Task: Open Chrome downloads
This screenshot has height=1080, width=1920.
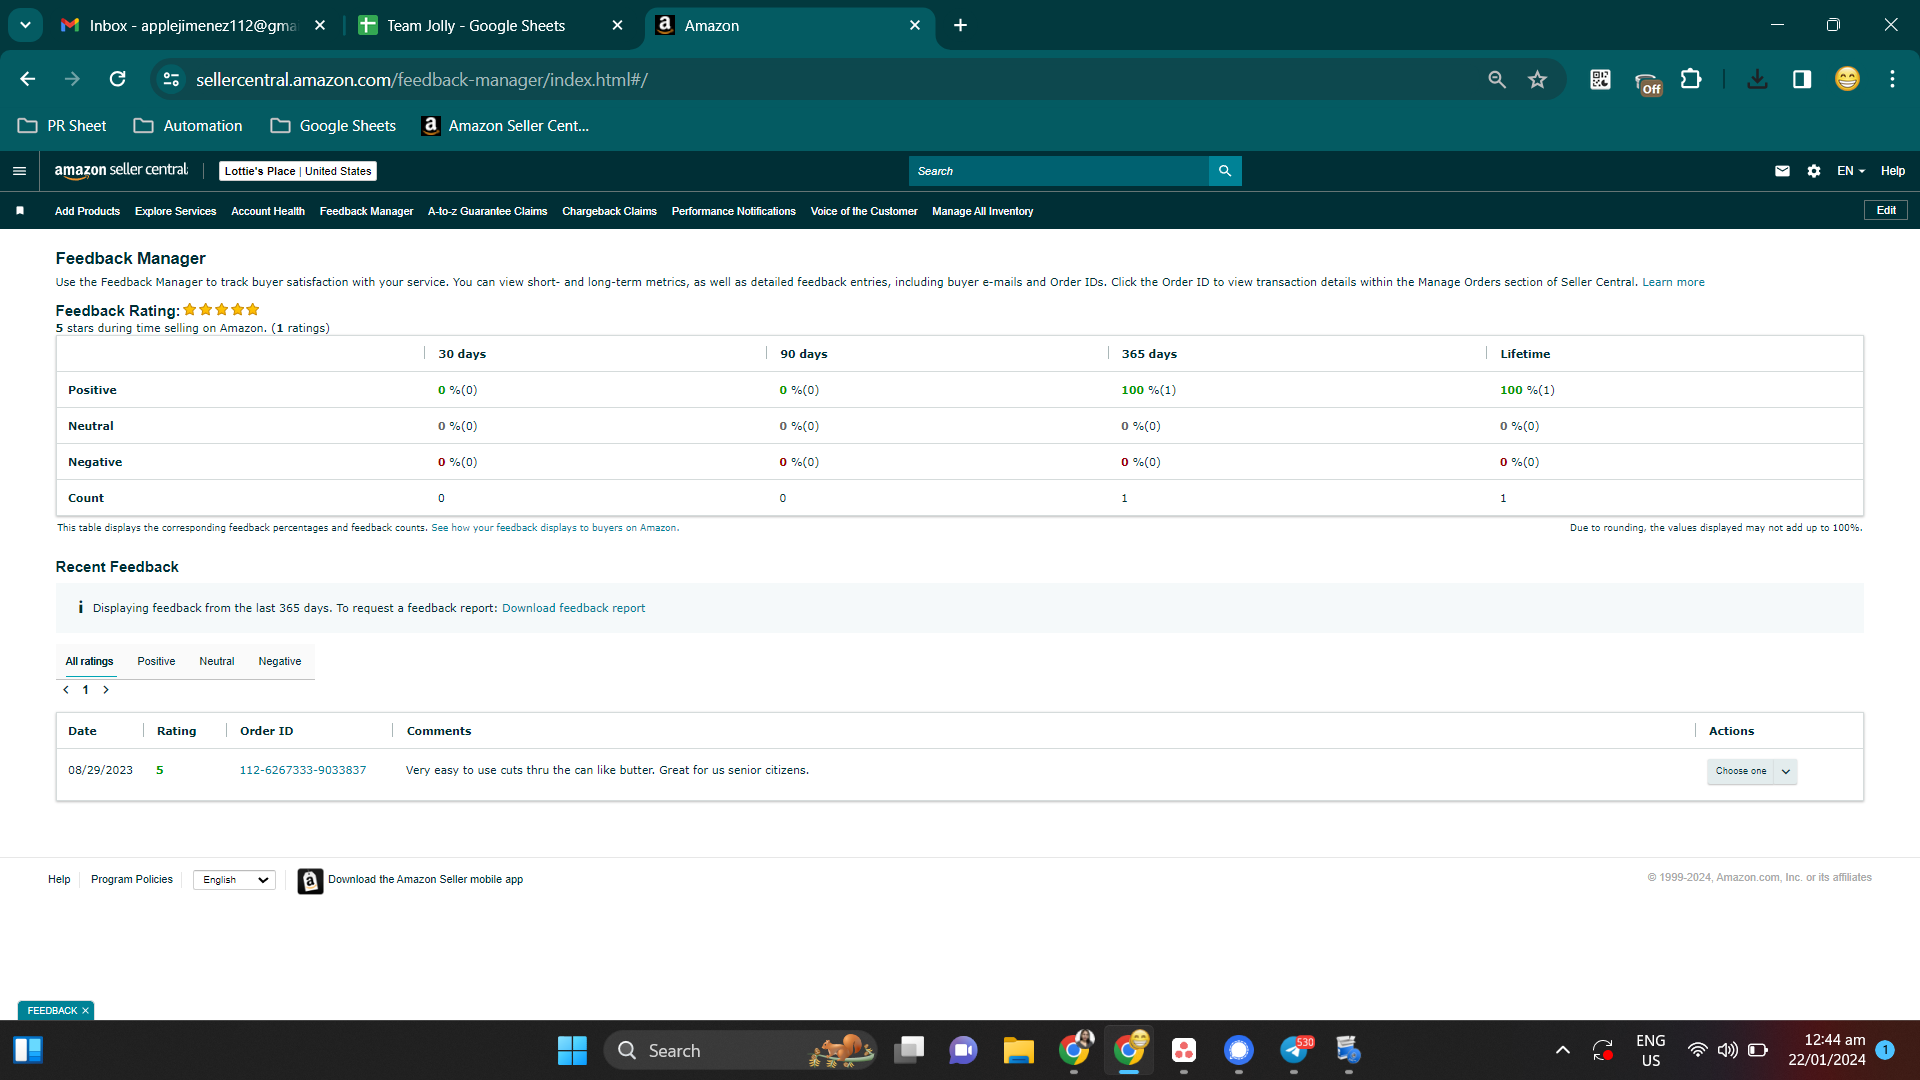Action: [1757, 79]
